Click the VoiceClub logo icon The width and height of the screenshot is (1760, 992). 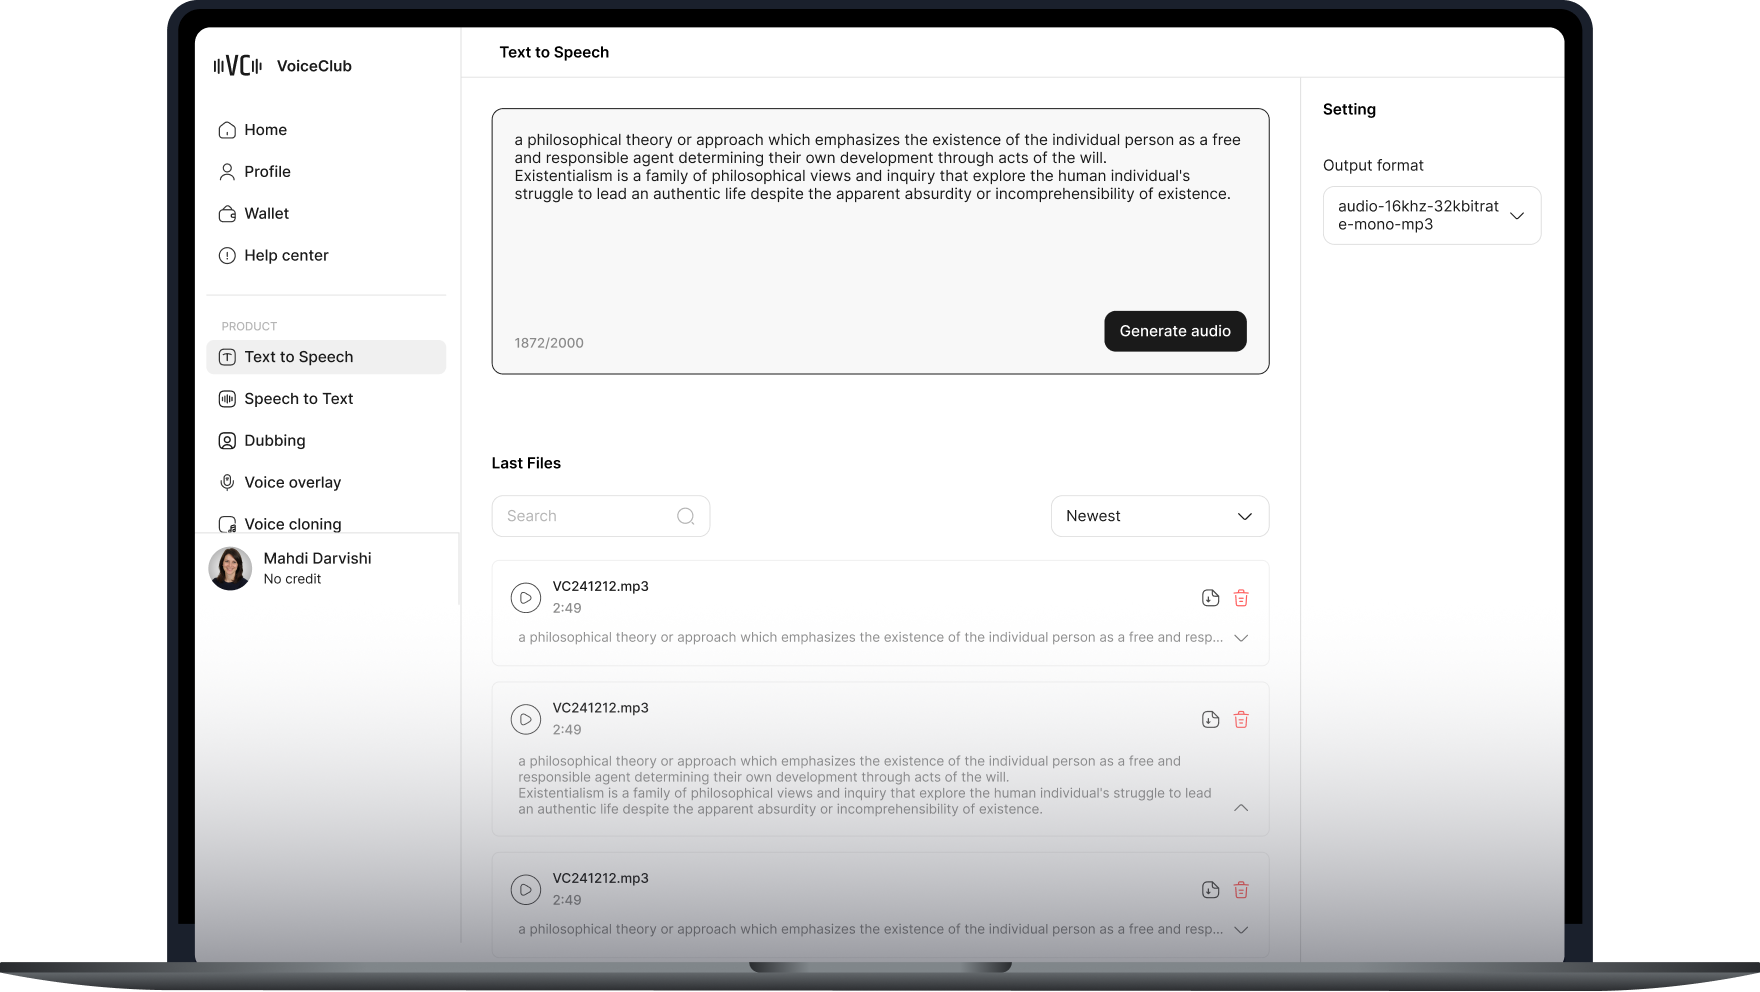point(237,66)
